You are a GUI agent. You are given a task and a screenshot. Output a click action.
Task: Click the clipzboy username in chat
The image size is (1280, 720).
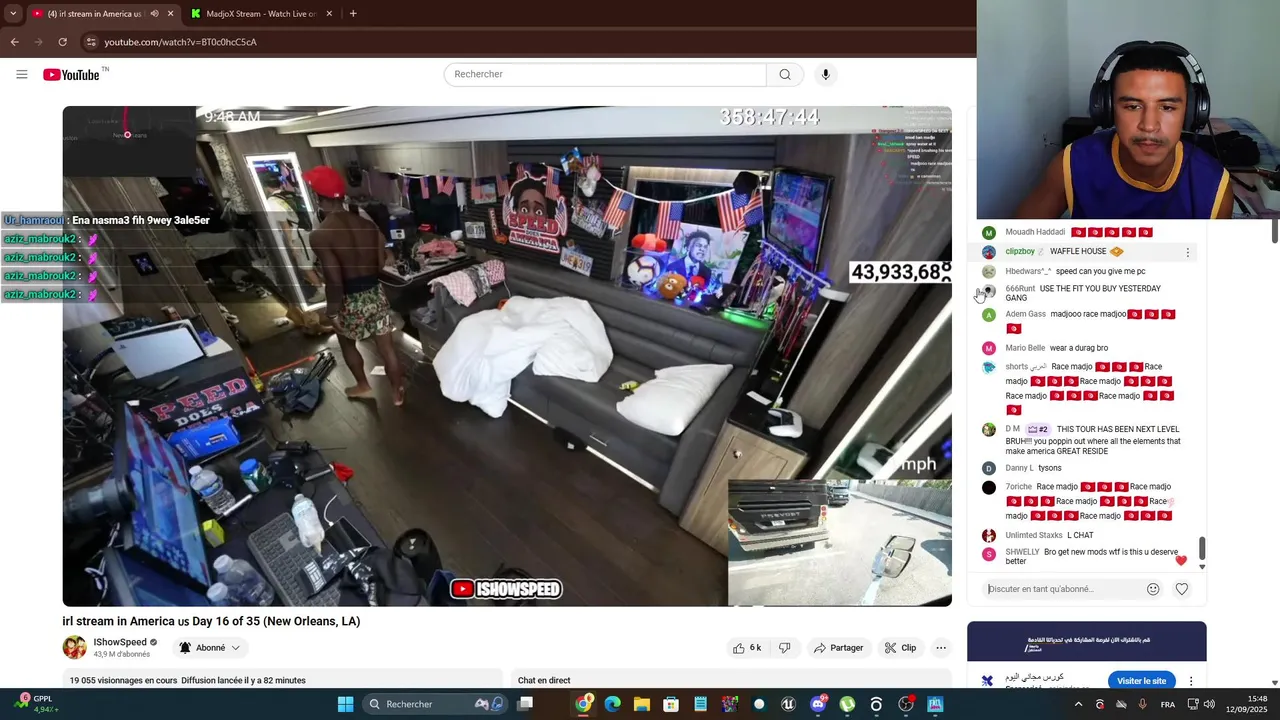1020,252
